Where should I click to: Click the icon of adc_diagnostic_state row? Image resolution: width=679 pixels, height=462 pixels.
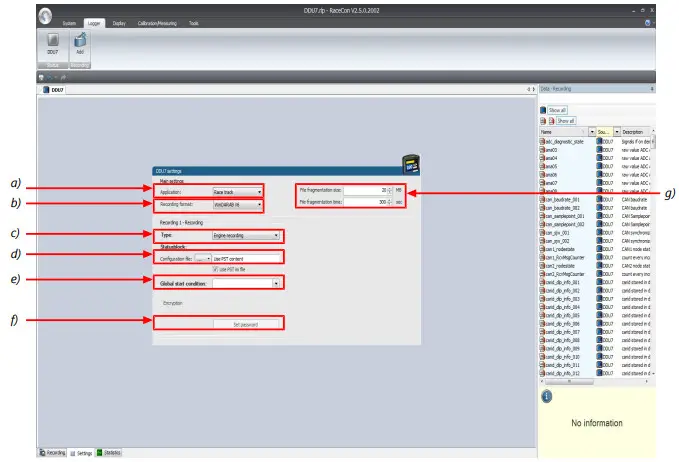coord(542,142)
